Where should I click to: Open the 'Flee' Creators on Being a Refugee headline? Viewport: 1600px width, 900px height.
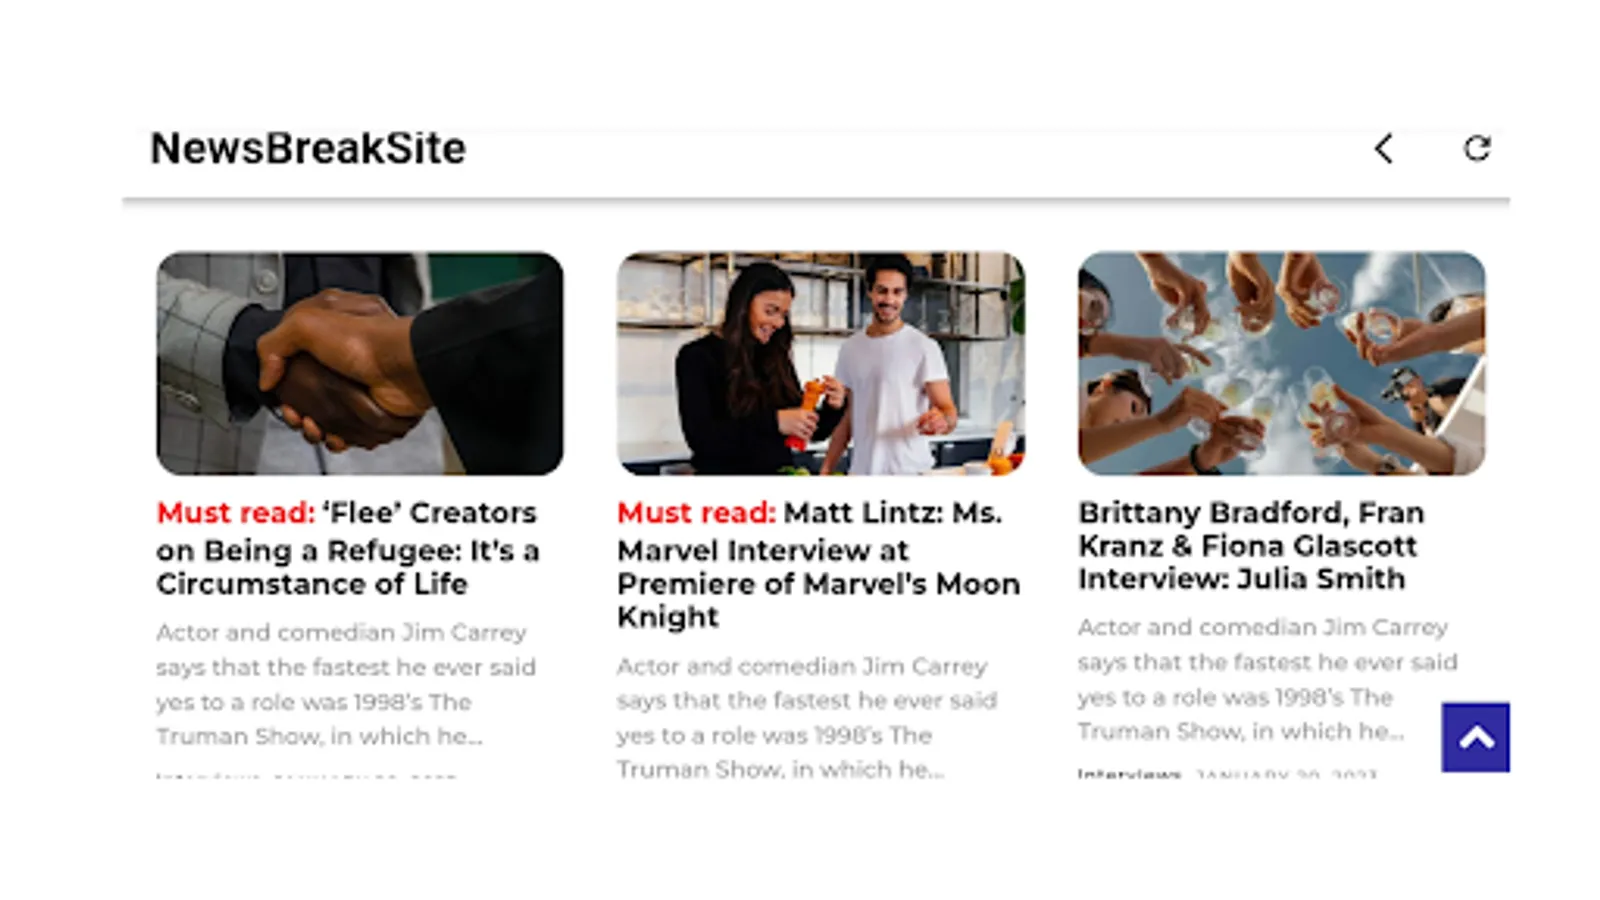pyautogui.click(x=348, y=548)
